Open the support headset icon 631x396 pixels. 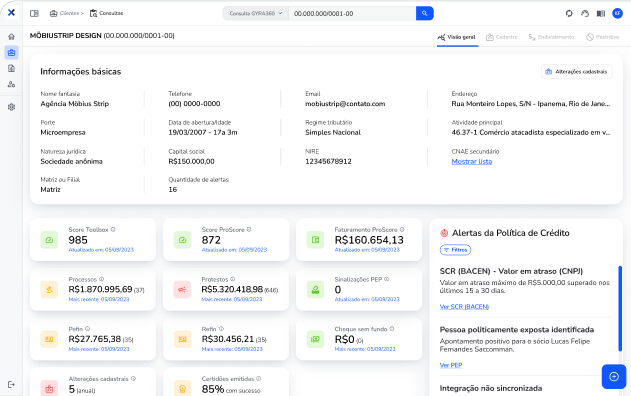[585, 13]
